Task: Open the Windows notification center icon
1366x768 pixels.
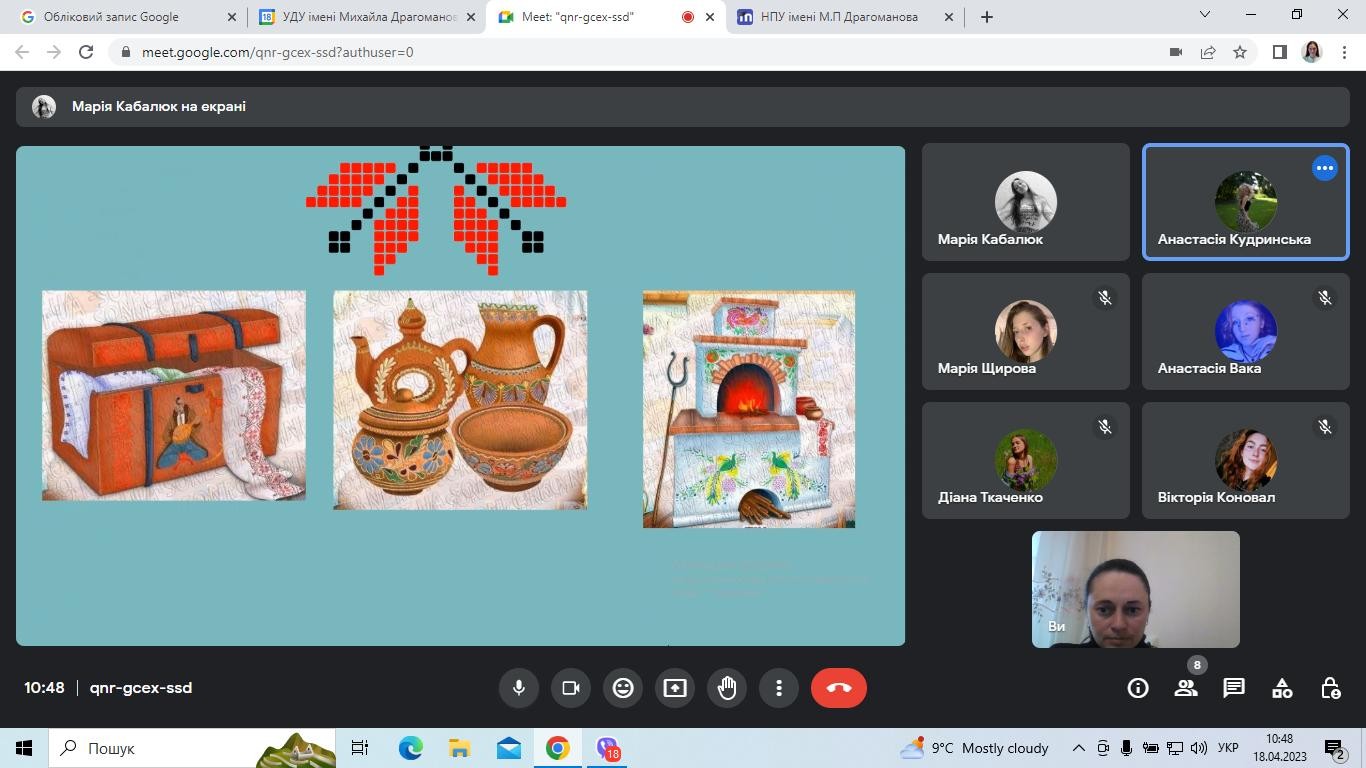Action: [1336, 748]
